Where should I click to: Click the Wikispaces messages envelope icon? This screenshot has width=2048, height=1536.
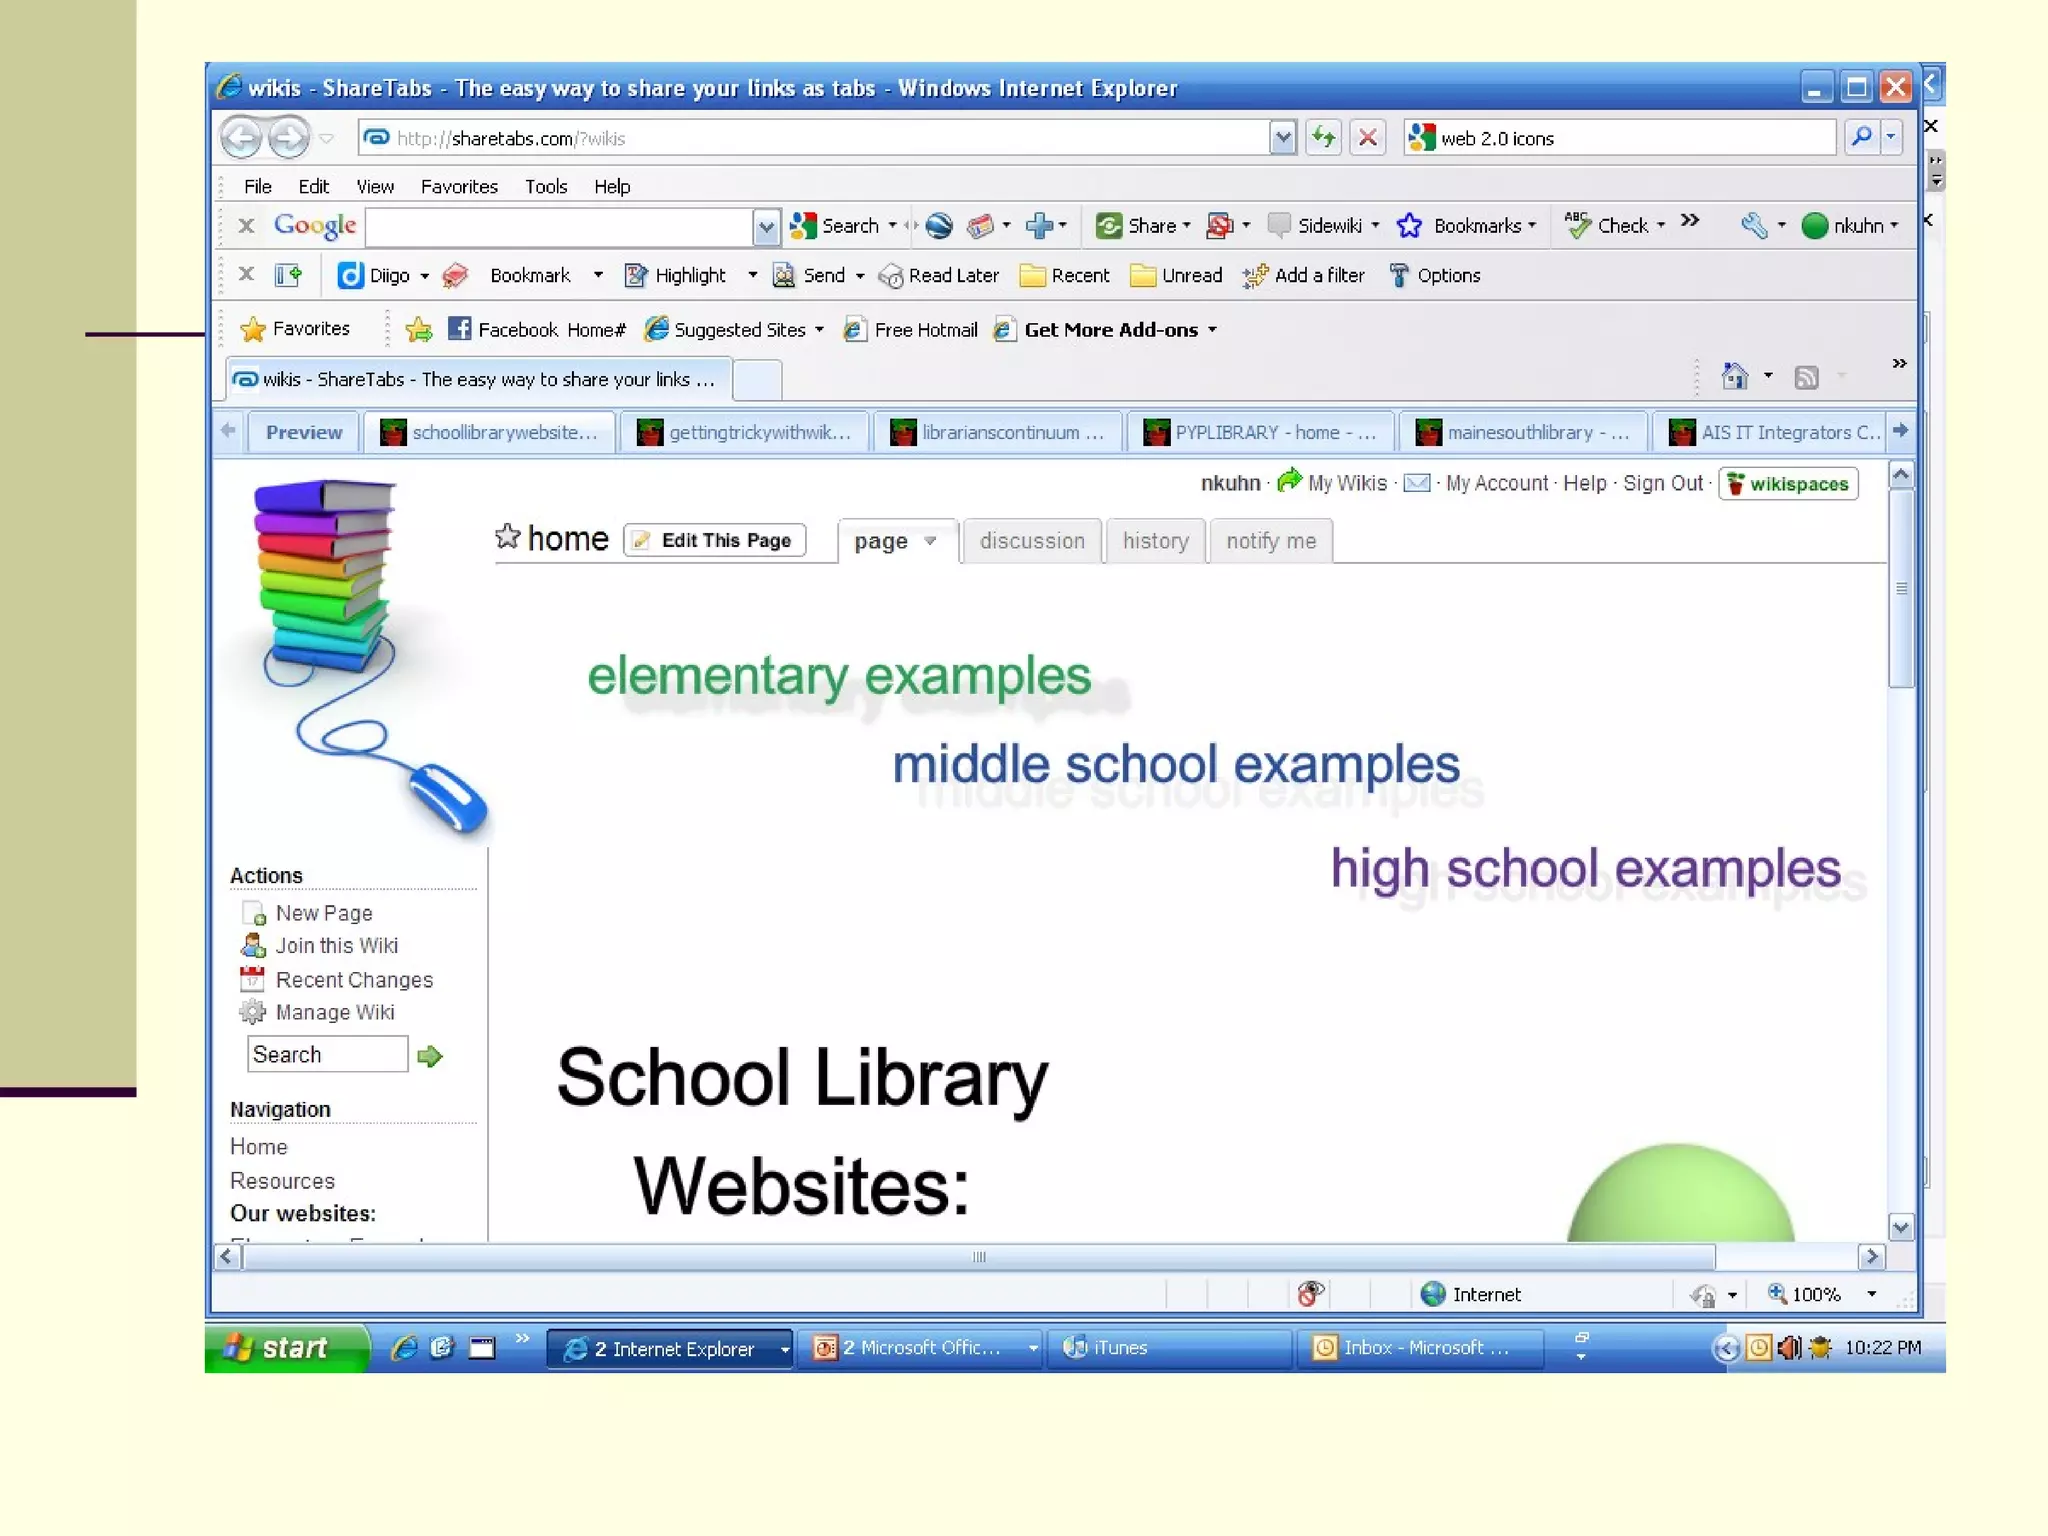(x=1416, y=483)
